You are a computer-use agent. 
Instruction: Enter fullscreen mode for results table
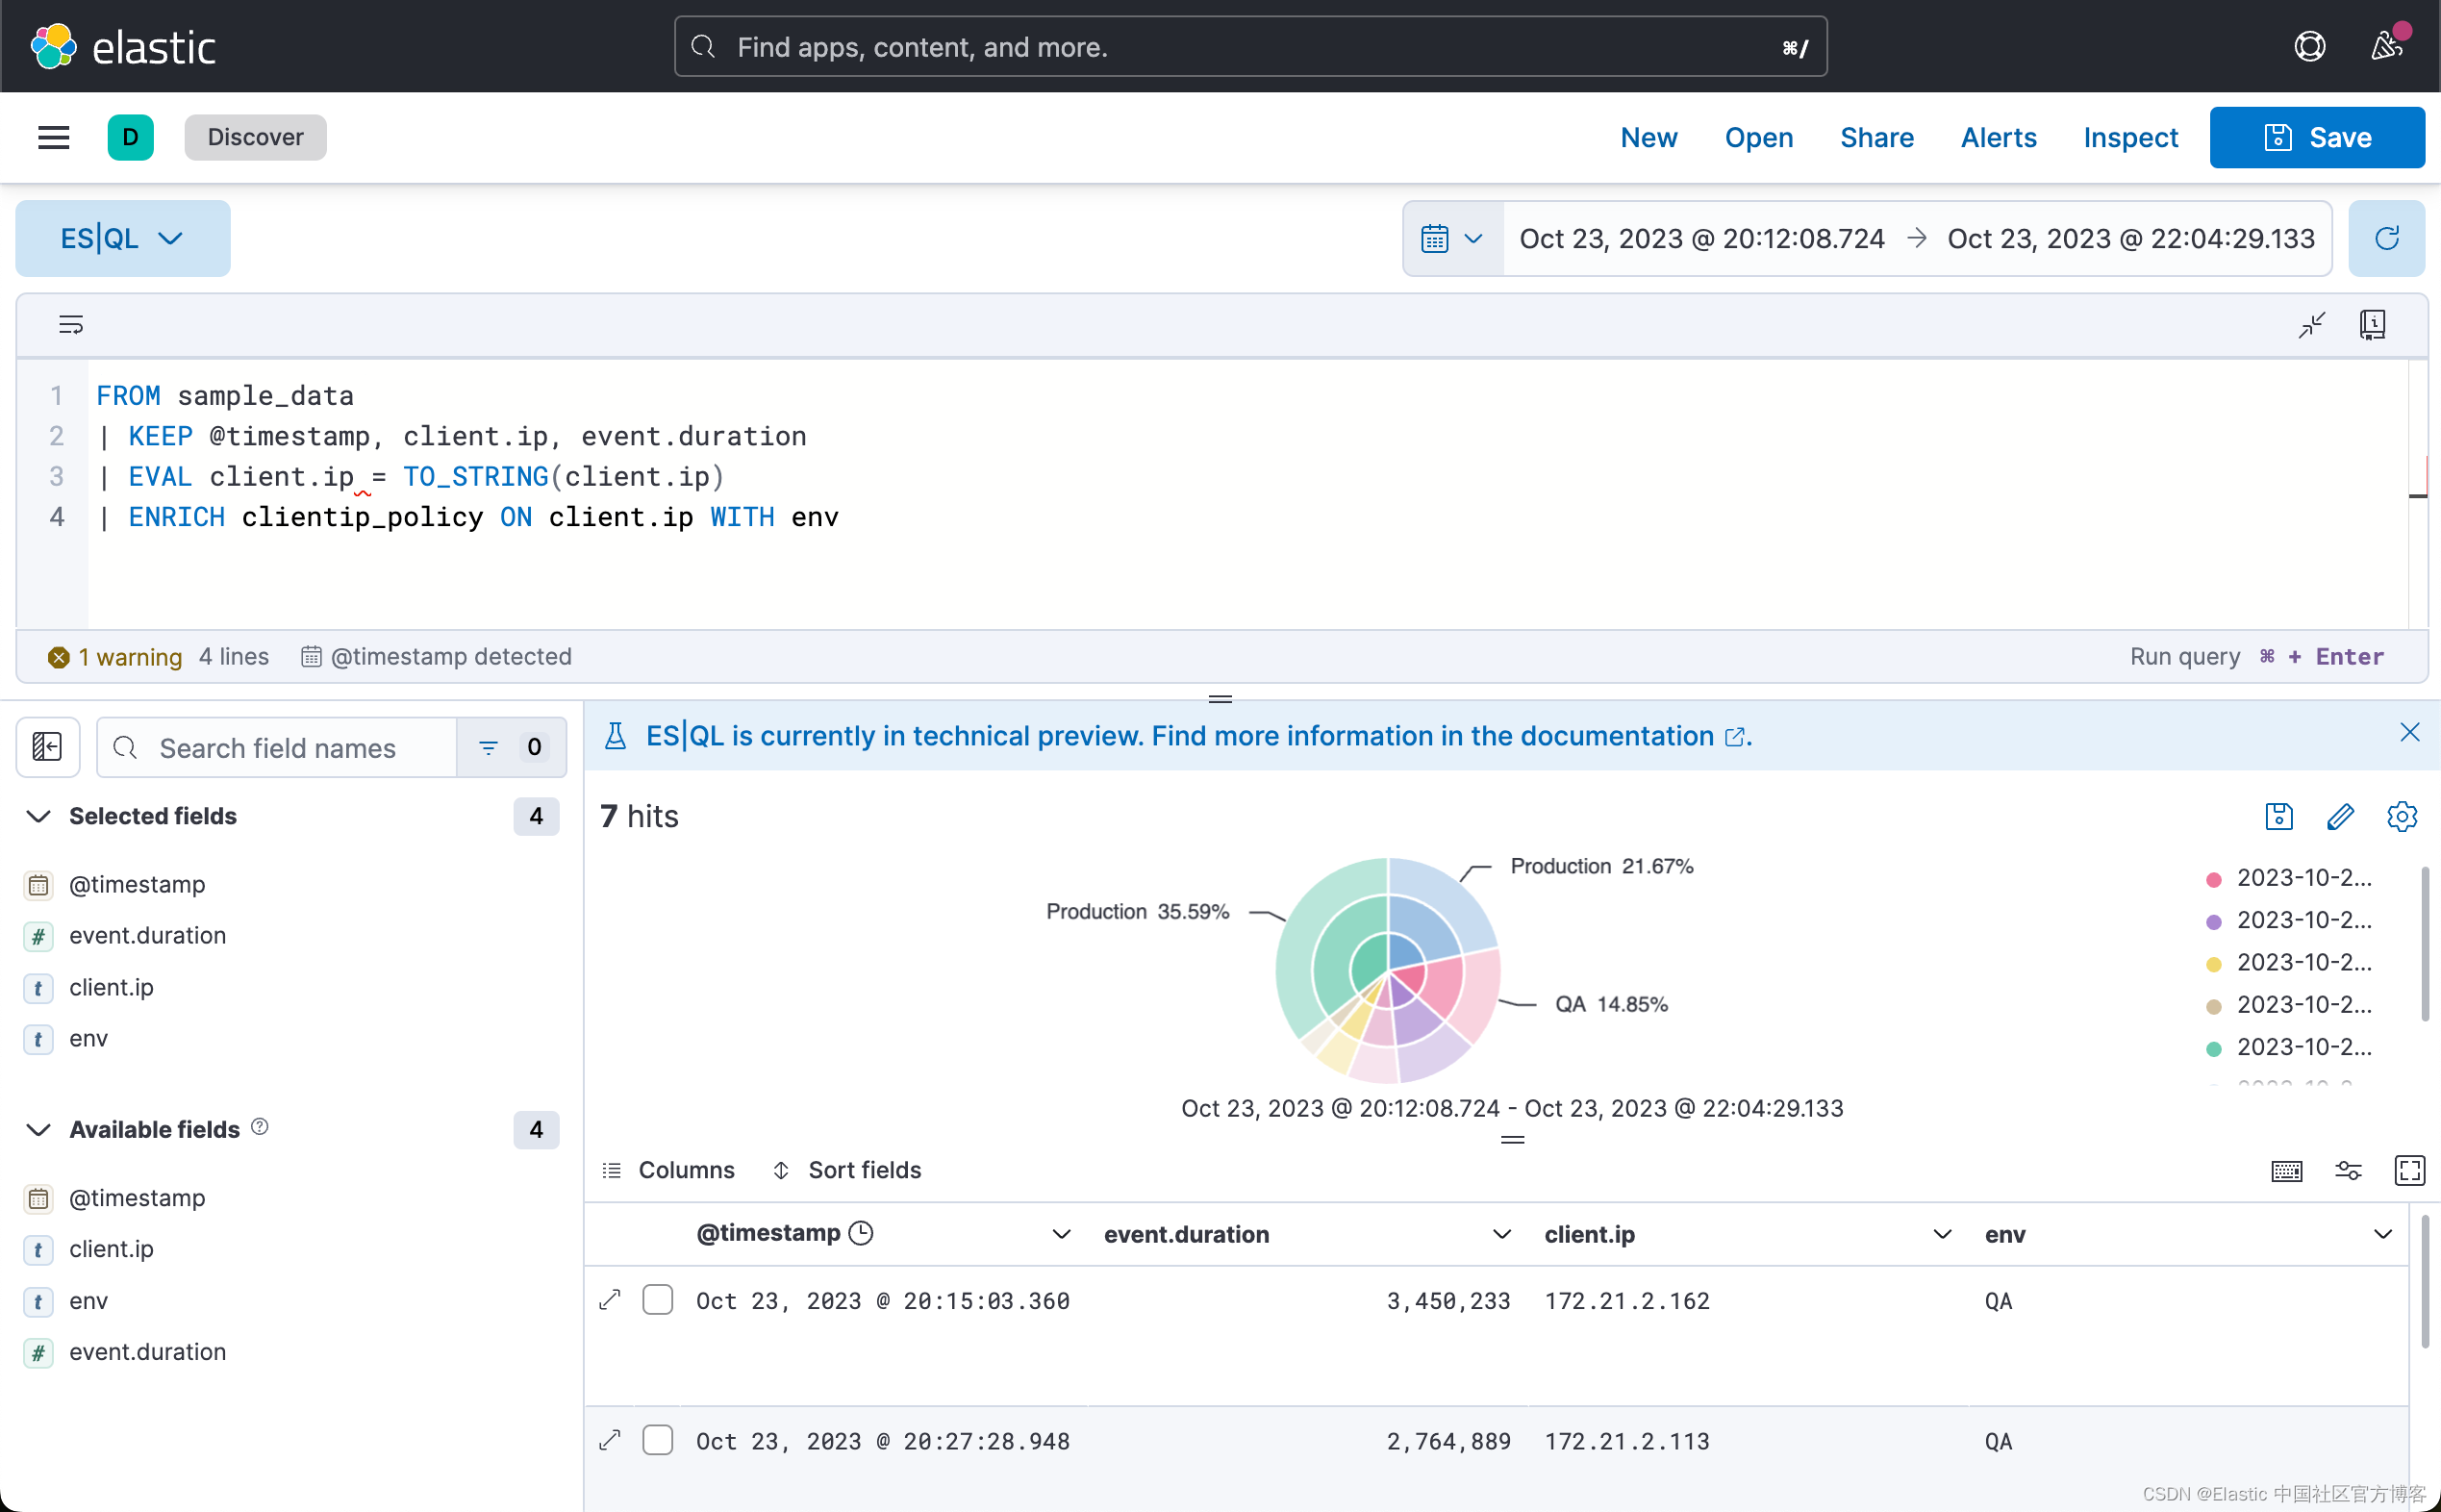click(2409, 1170)
